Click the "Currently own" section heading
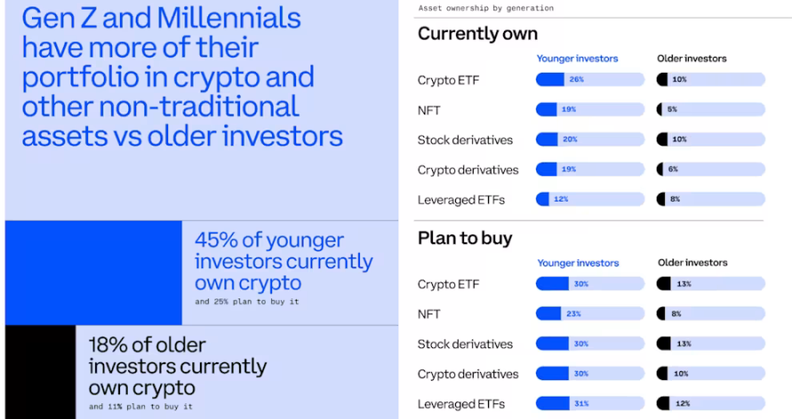Viewport: 800px width, 419px height. 471,33
